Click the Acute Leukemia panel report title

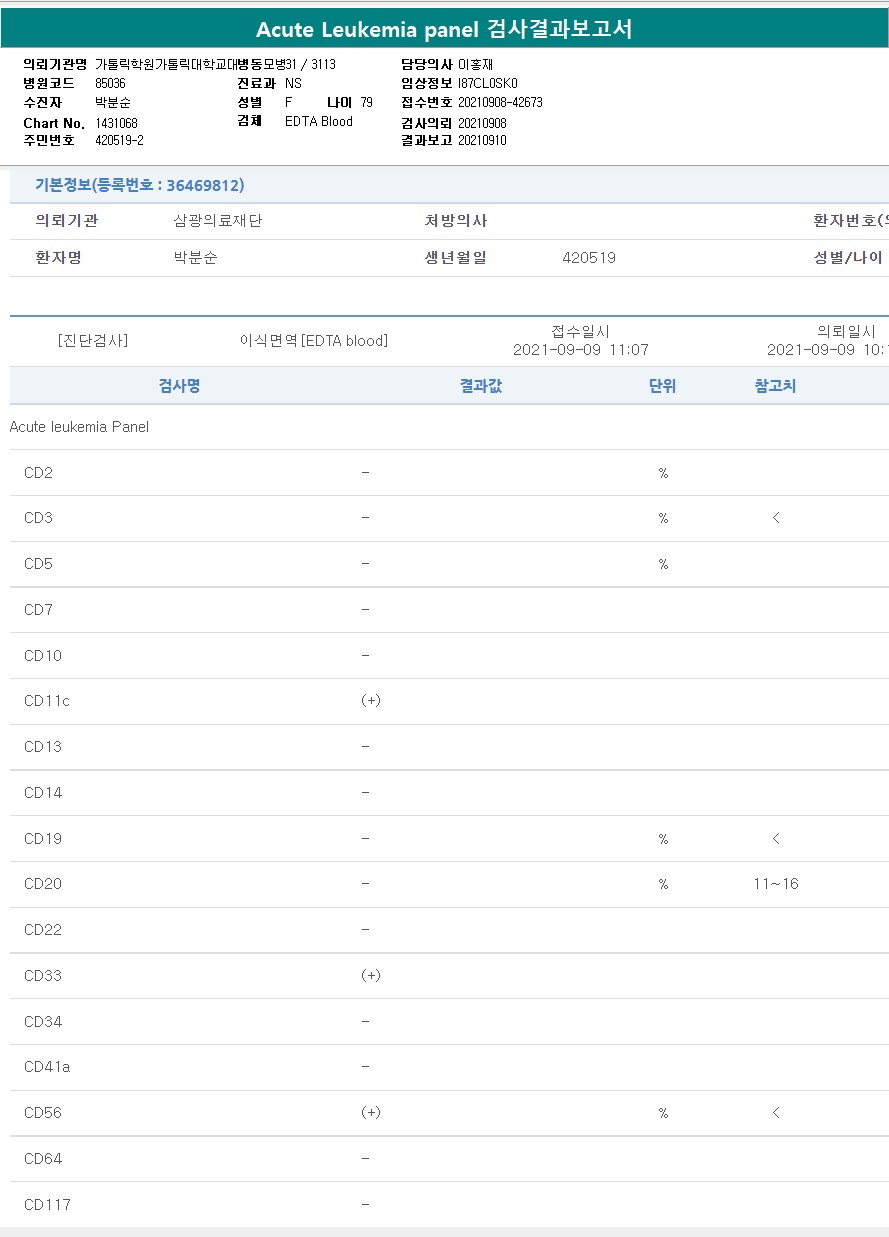(444, 29)
